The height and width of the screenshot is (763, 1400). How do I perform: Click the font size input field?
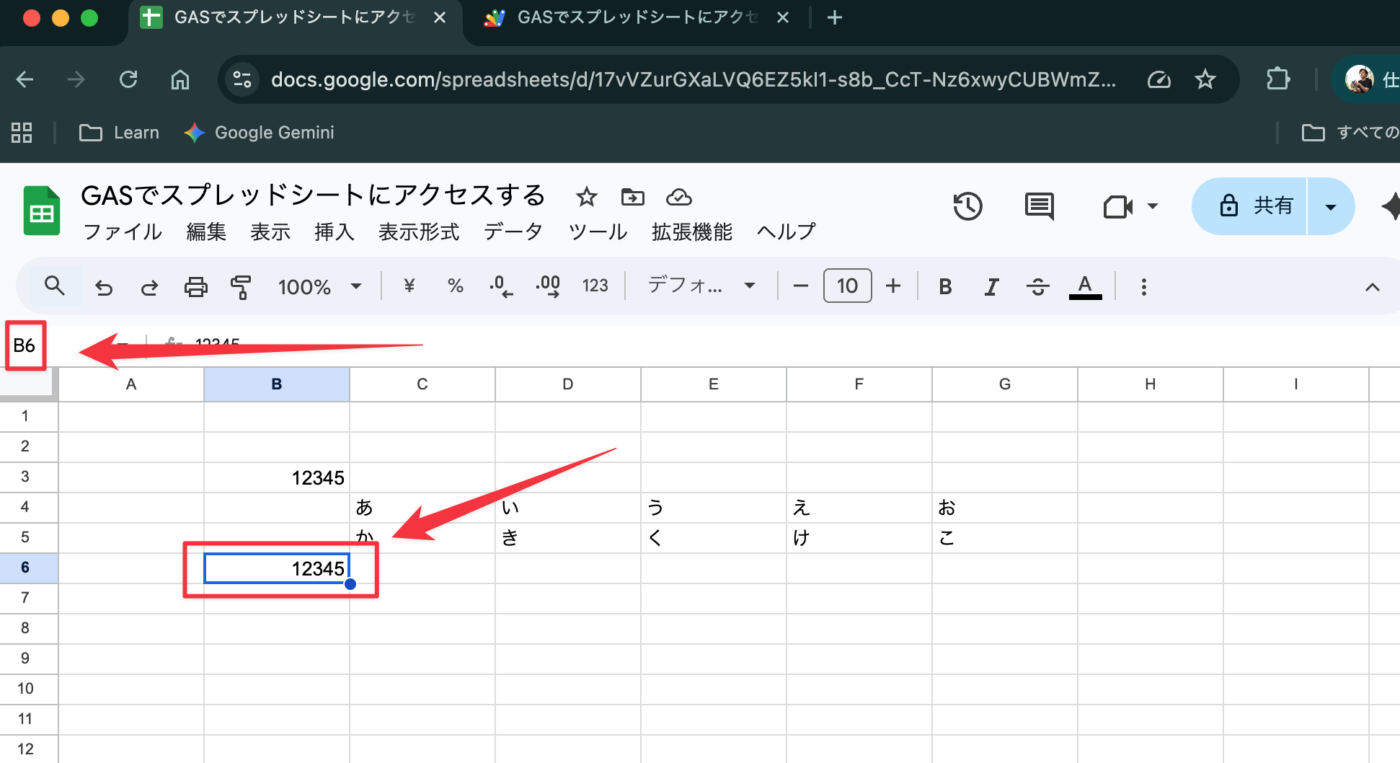coord(847,287)
